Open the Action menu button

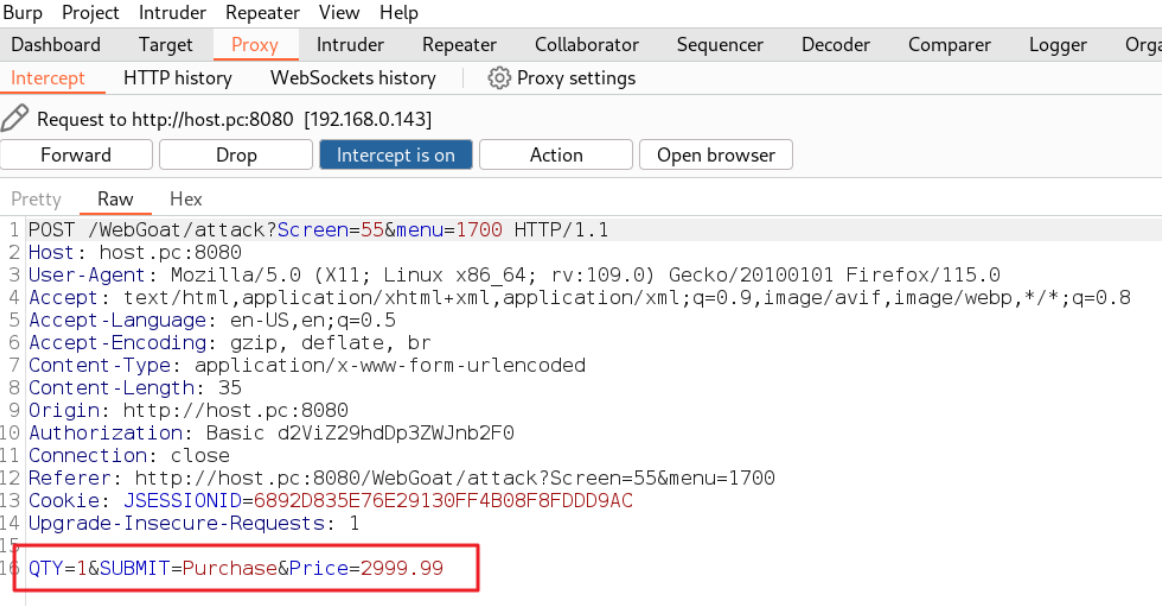(556, 155)
